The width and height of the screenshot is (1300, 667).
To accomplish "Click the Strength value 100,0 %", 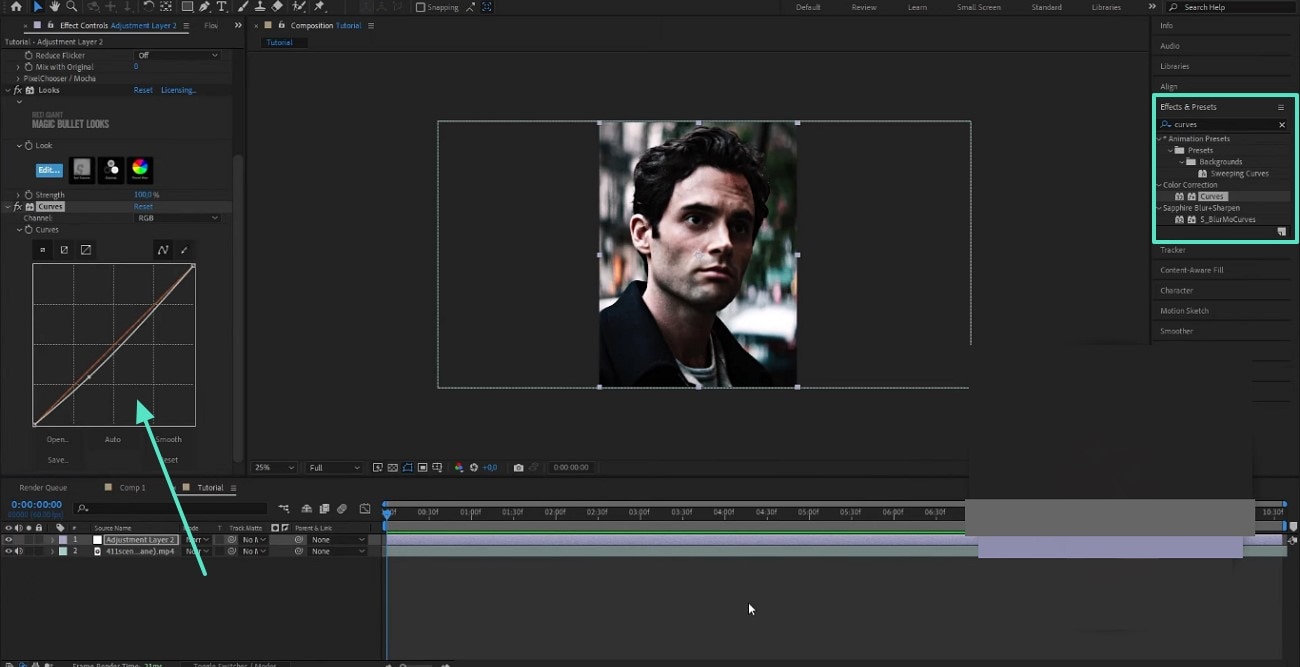I will coord(147,195).
